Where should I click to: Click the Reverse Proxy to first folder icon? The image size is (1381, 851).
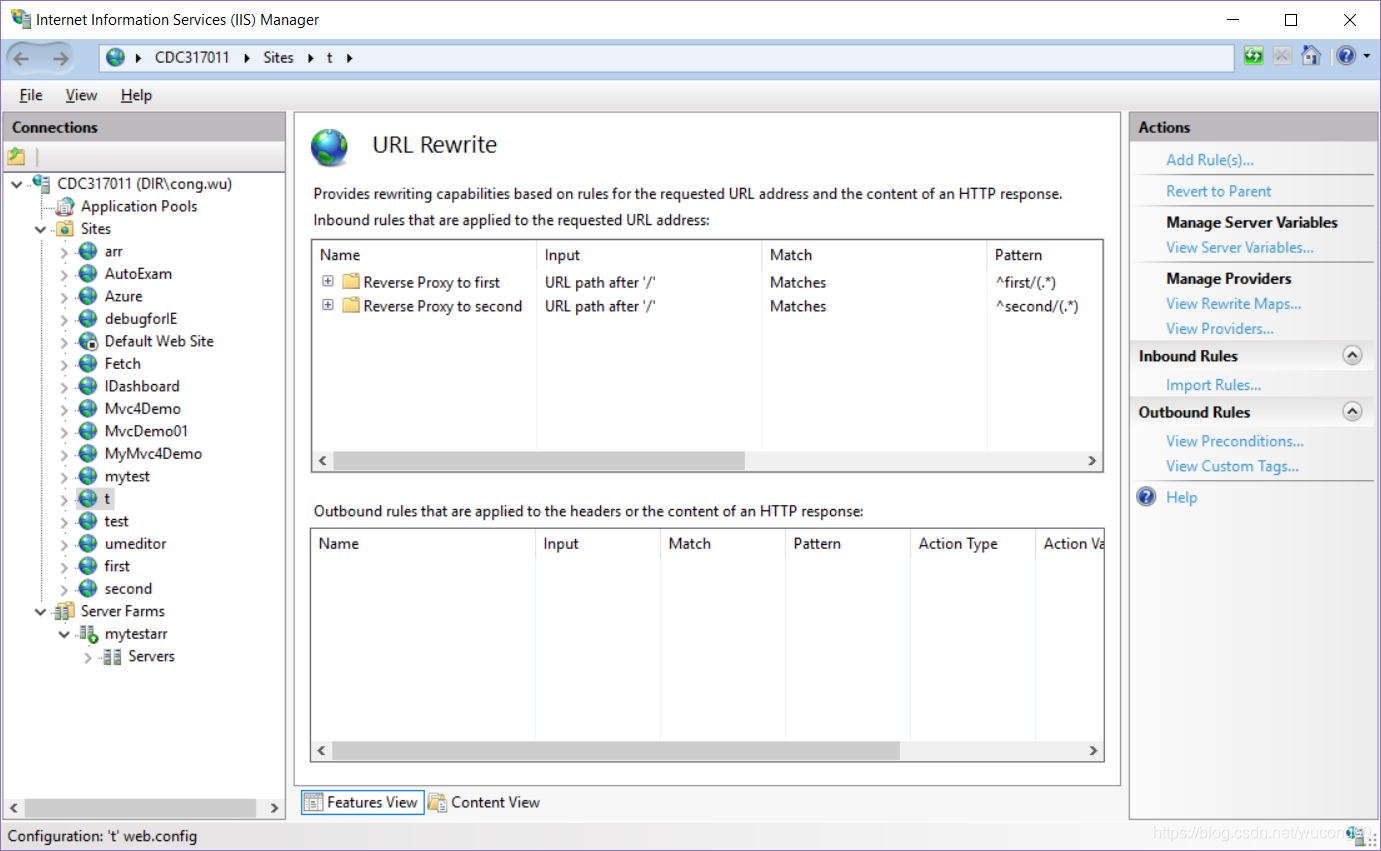[x=350, y=282]
